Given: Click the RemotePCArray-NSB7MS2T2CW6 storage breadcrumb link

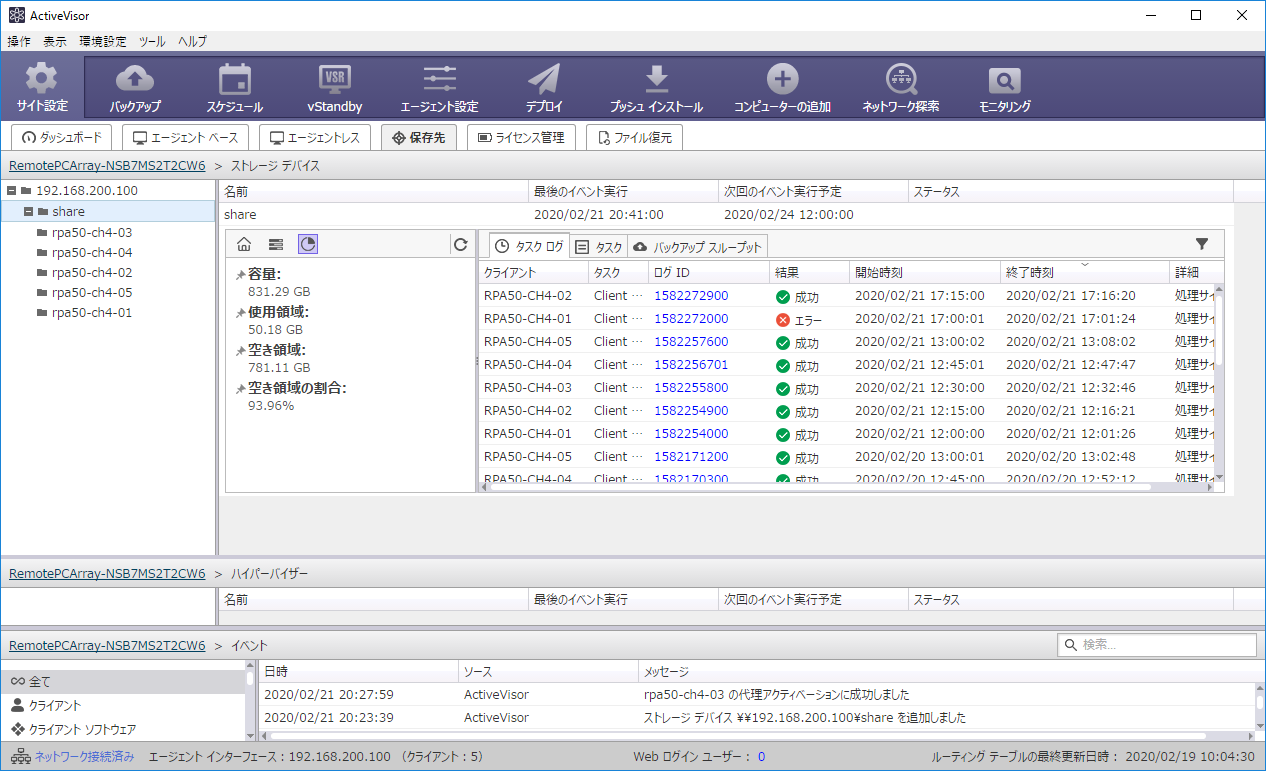Looking at the screenshot, I should click(107, 166).
